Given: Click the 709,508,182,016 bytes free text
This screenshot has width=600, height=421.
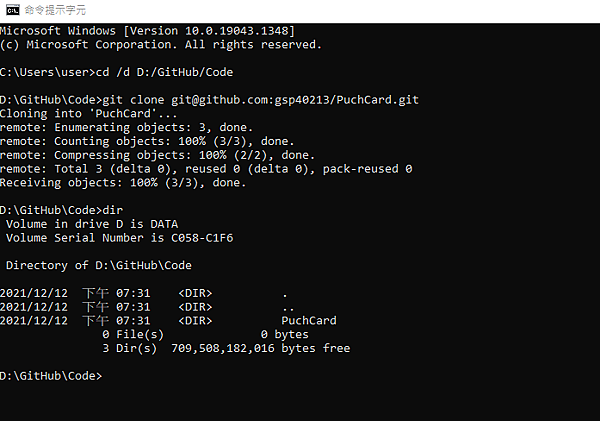Looking at the screenshot, I should tap(261, 348).
